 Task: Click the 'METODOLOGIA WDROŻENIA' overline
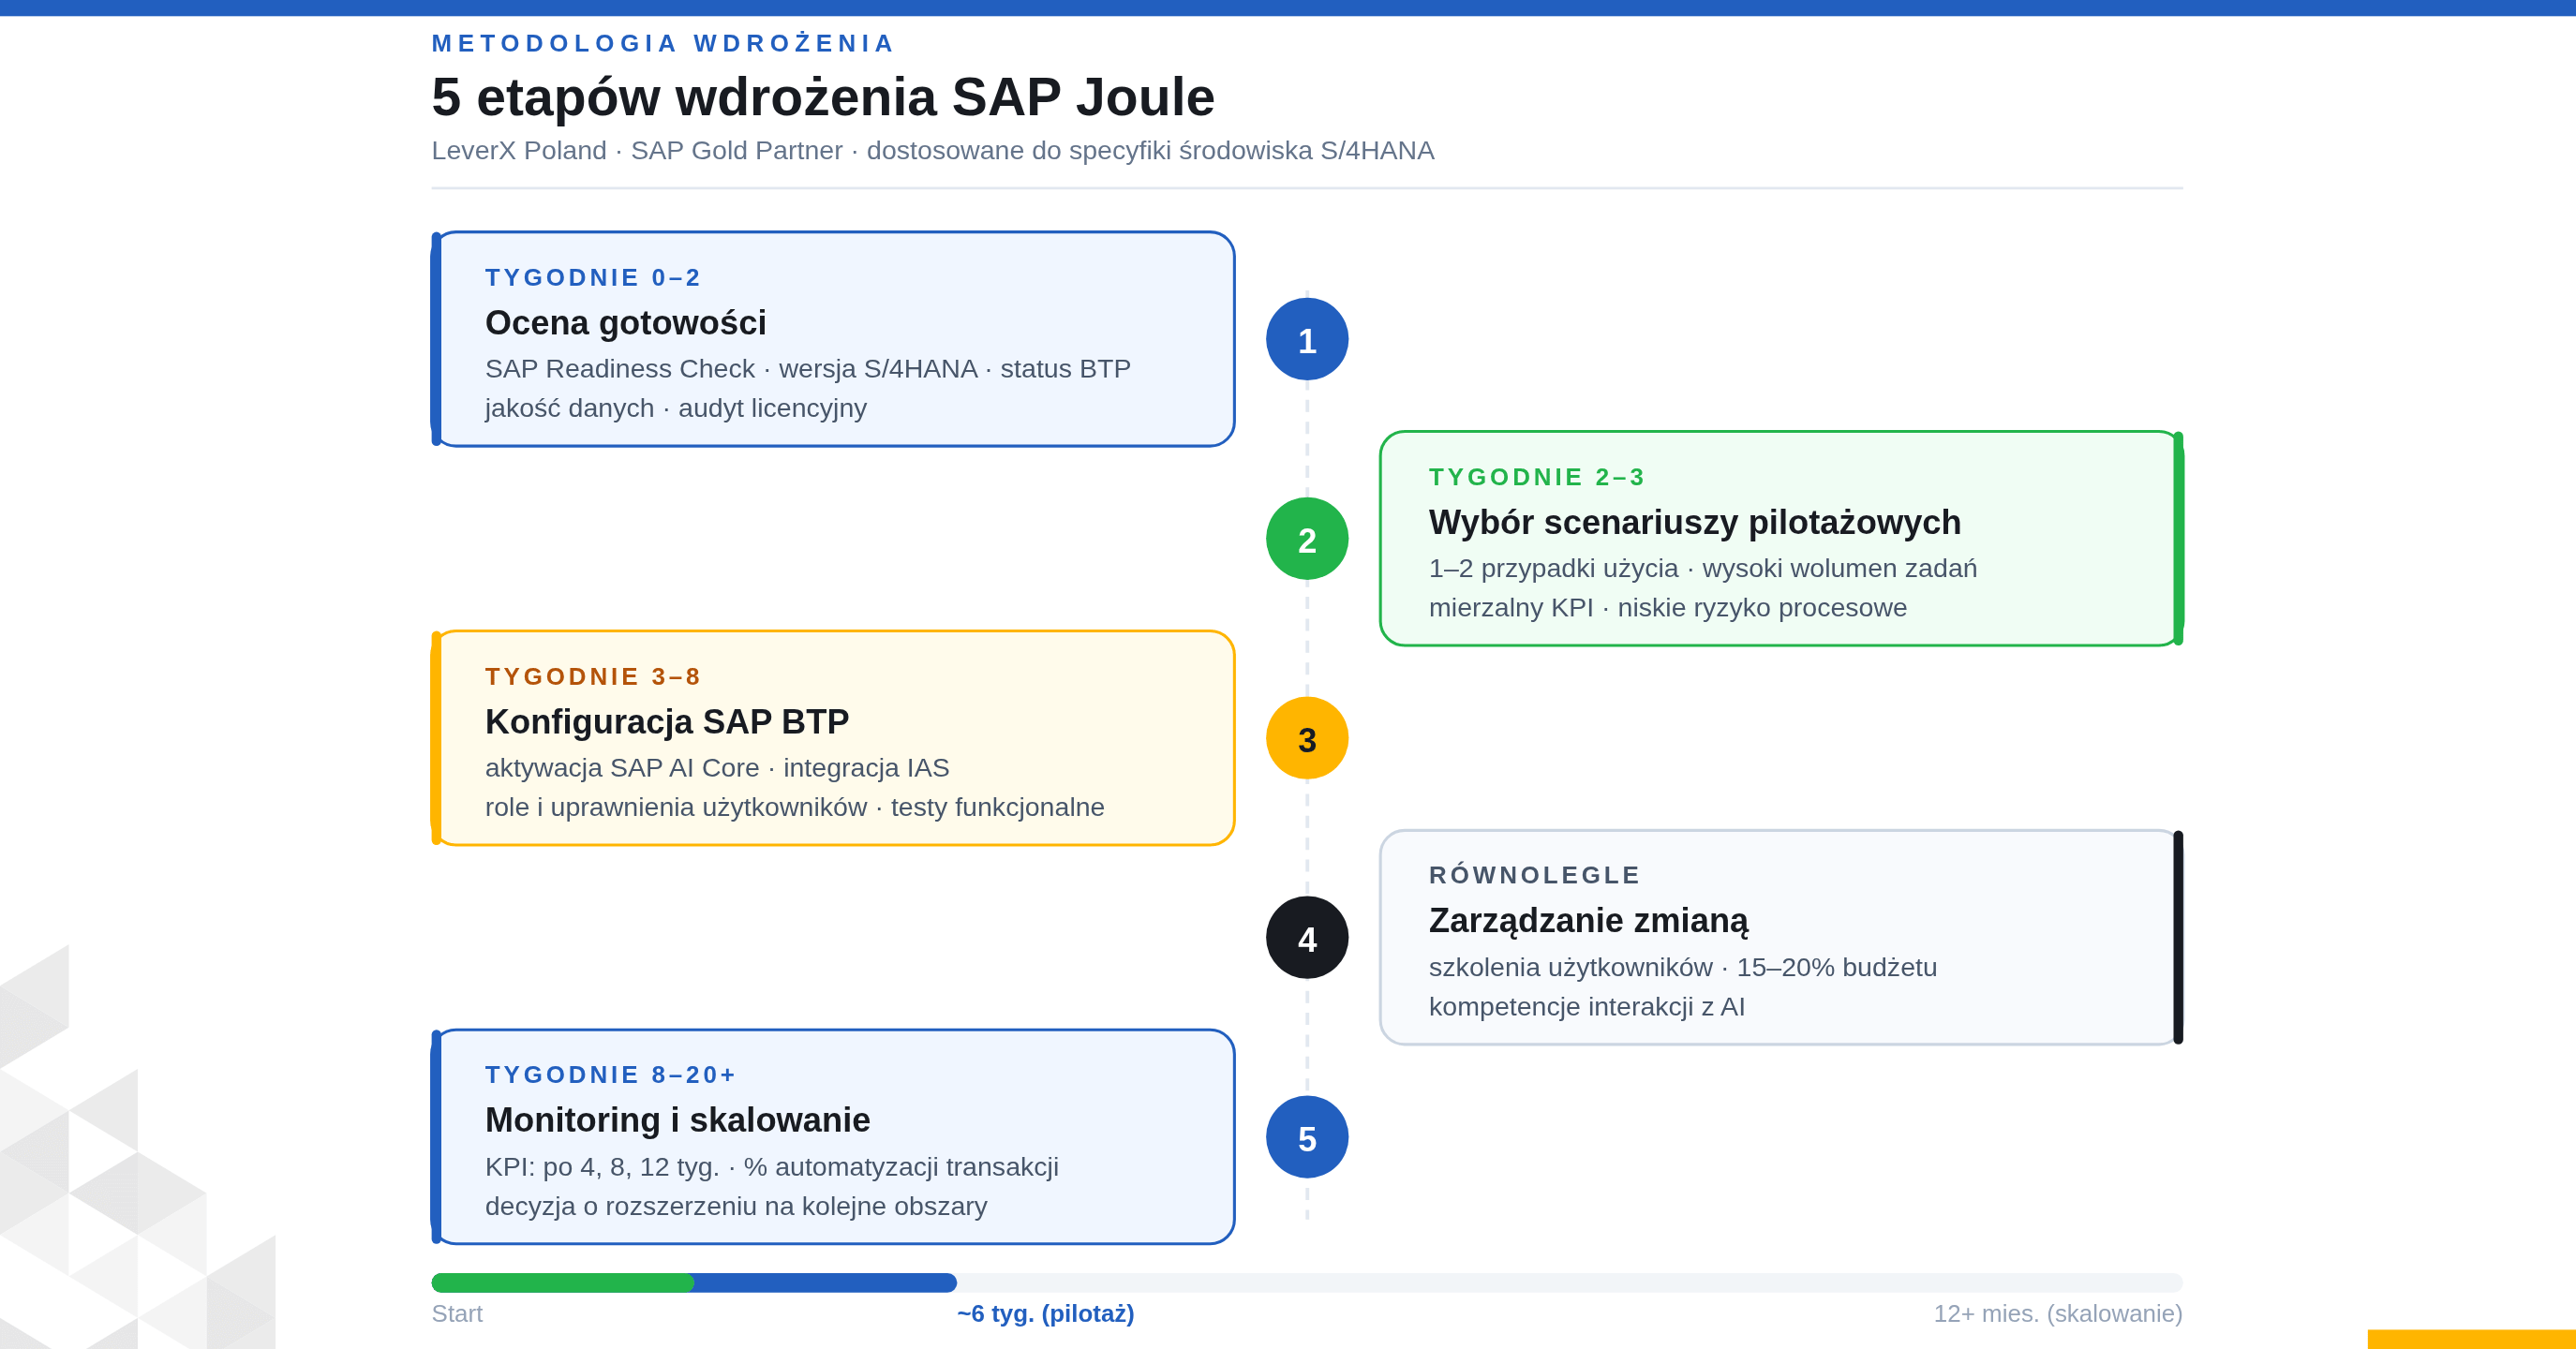click(663, 44)
